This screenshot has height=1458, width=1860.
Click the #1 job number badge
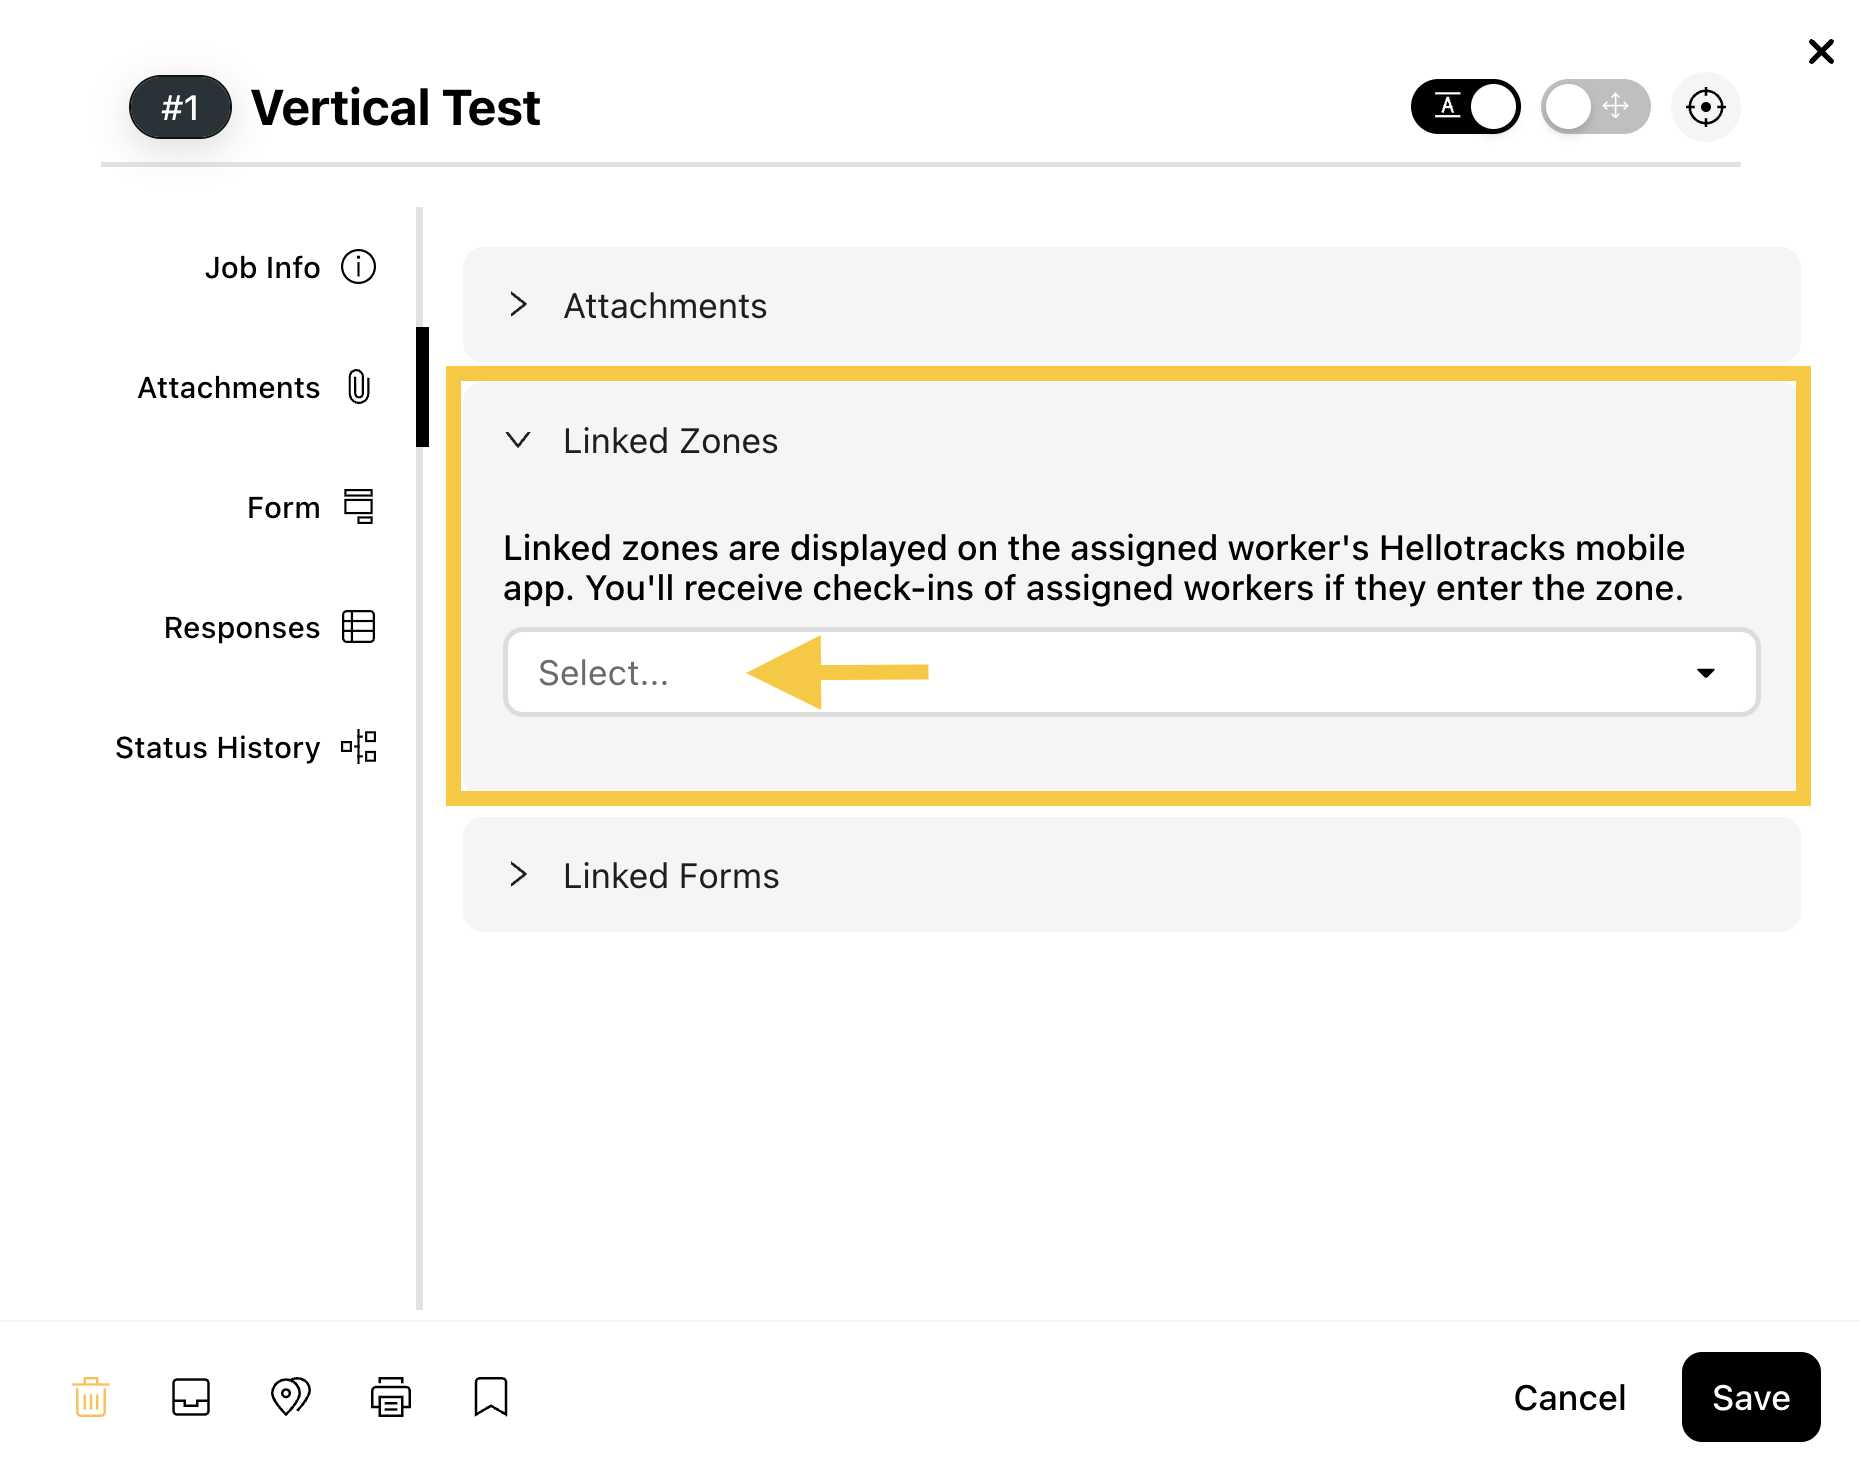point(181,107)
